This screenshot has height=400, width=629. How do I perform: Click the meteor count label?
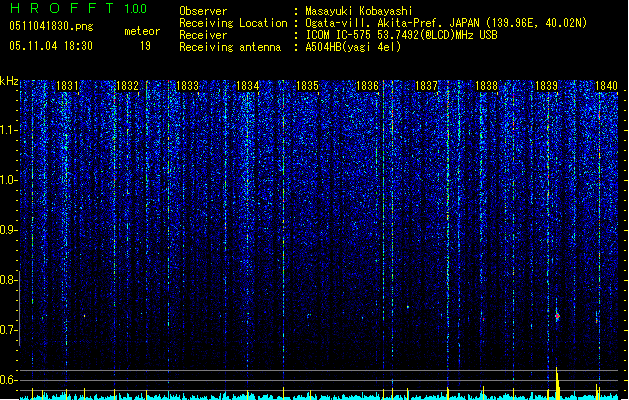142,31
